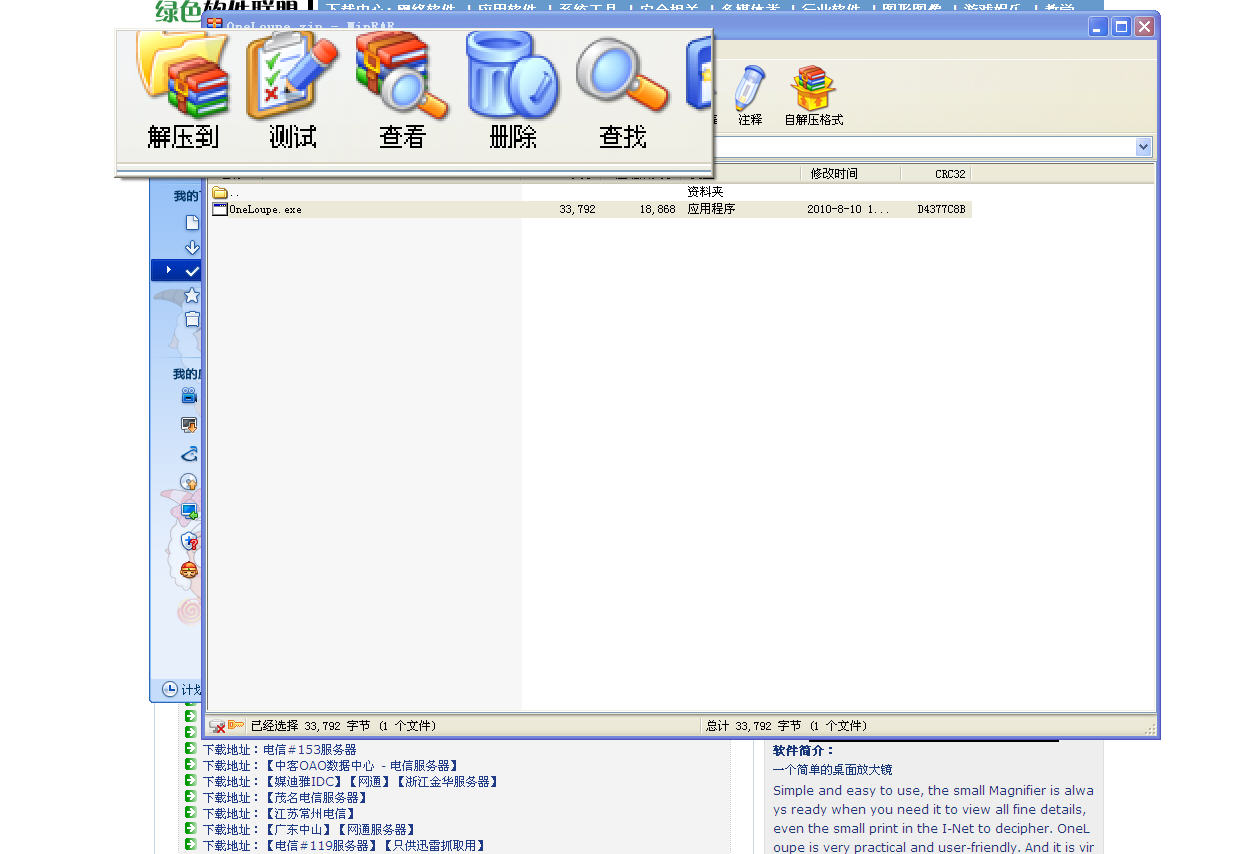
Task: Click the key icon in the status bar
Action: coord(236,725)
